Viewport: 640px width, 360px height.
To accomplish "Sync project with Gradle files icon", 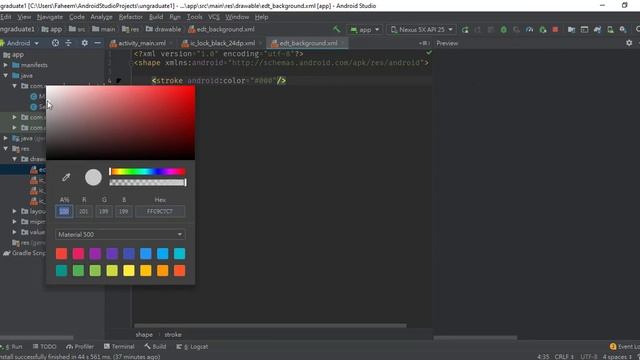I will [597, 29].
